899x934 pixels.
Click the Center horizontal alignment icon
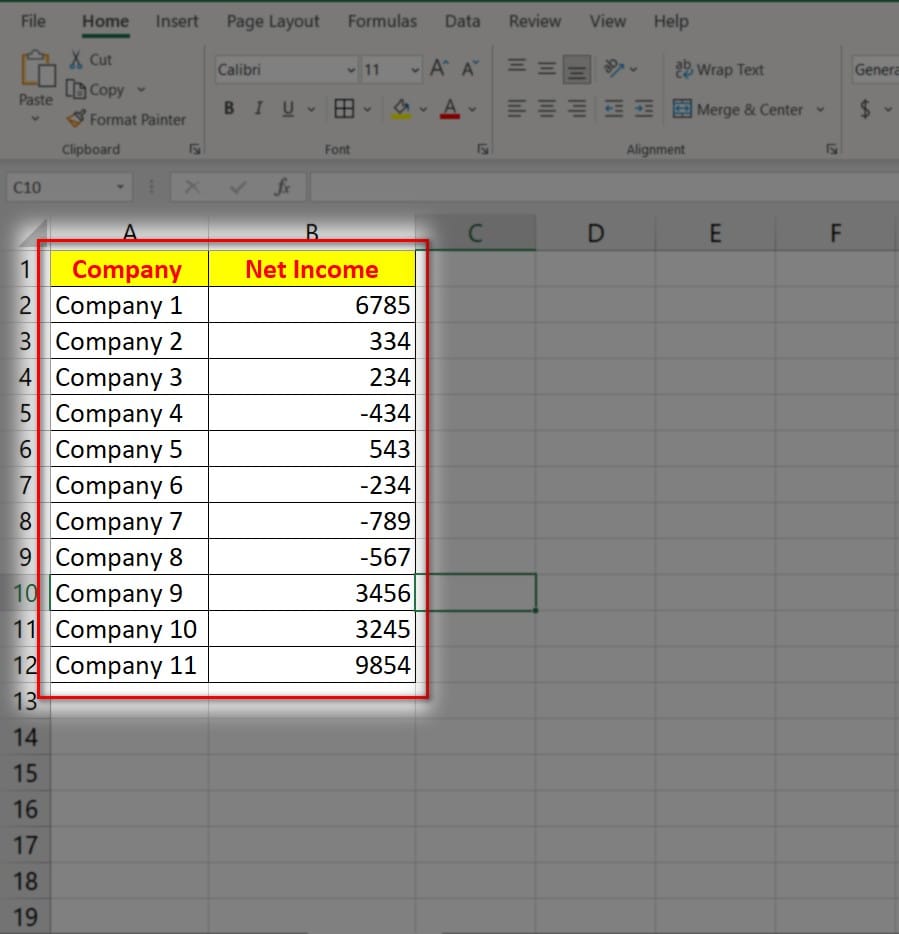tap(546, 109)
